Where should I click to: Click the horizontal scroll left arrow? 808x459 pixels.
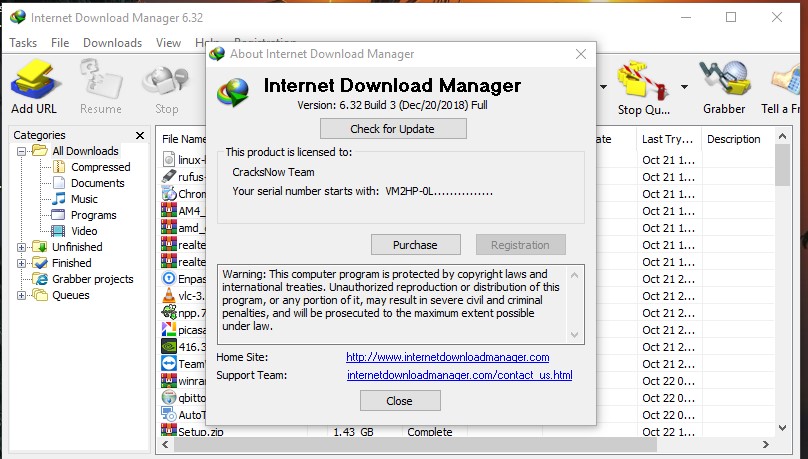tap(165, 445)
